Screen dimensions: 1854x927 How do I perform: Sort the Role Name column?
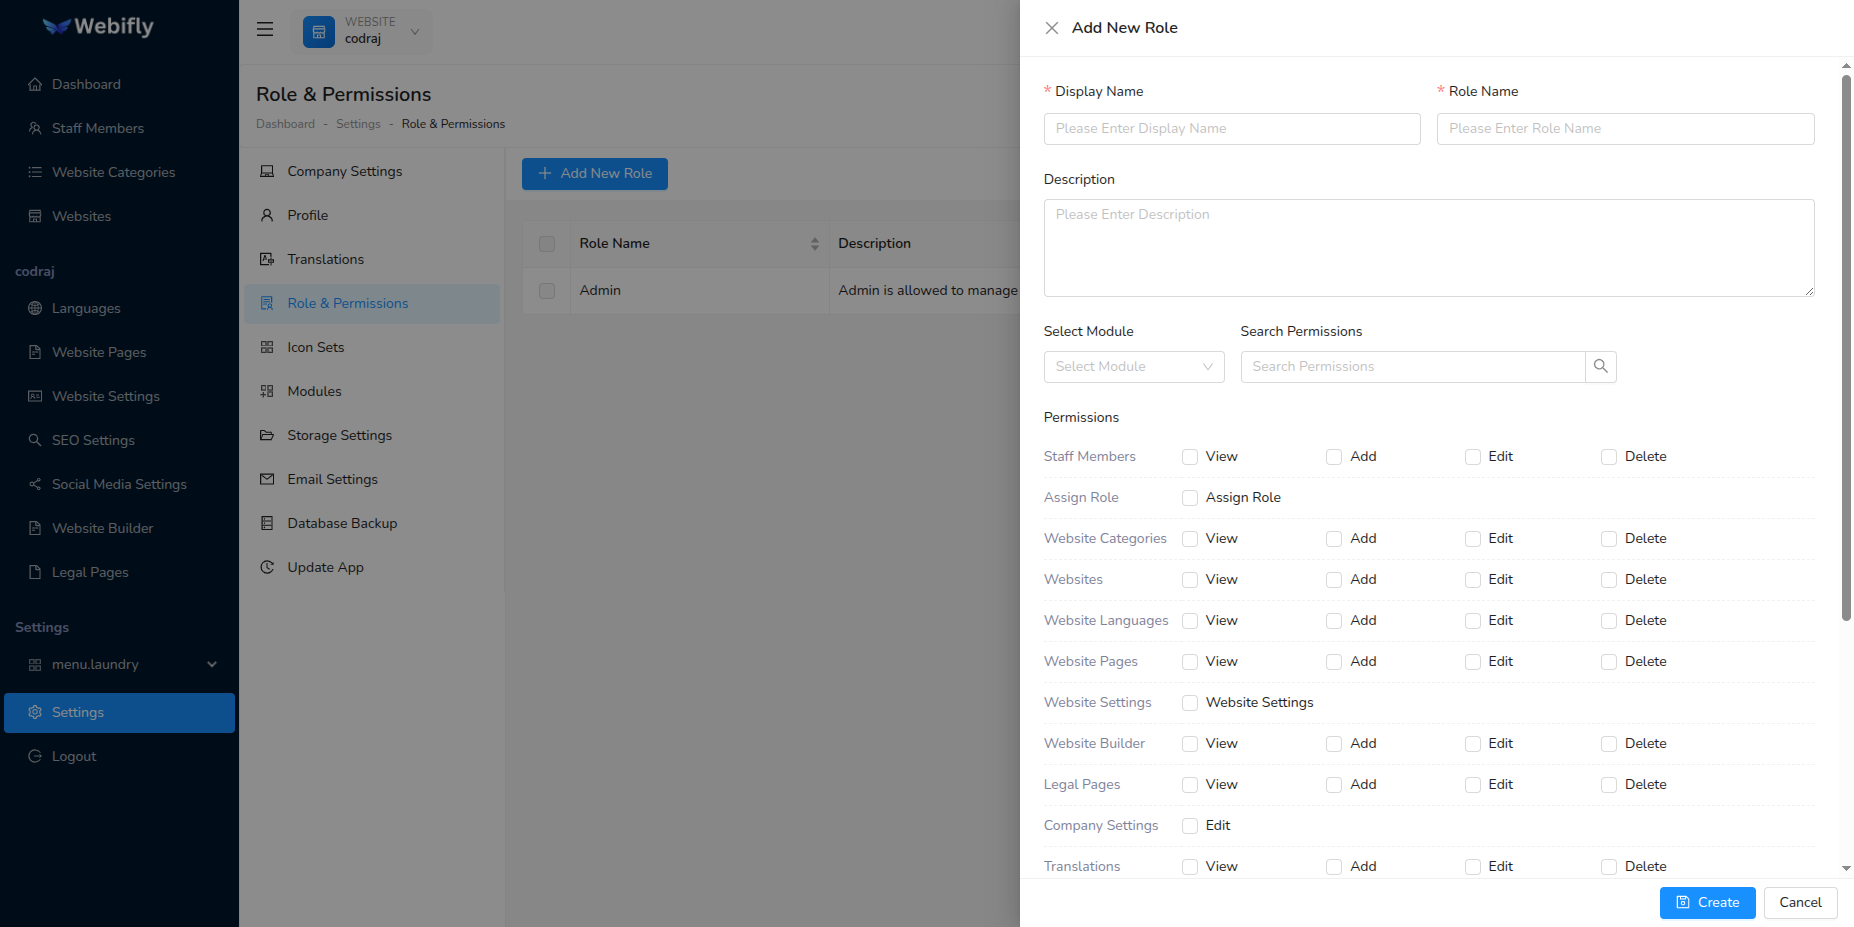tap(813, 243)
